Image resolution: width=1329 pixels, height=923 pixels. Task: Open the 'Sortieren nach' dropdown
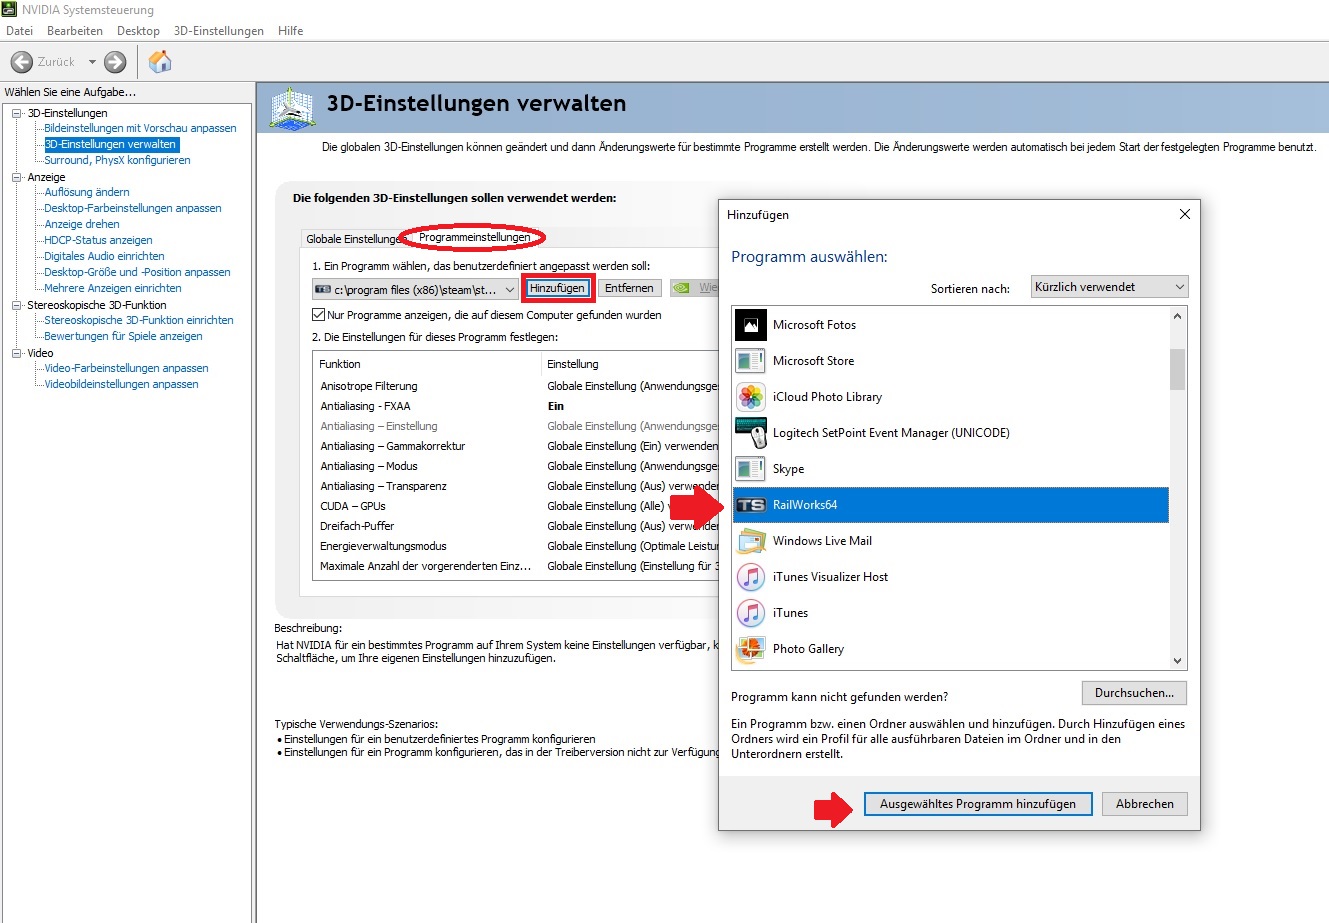1110,287
